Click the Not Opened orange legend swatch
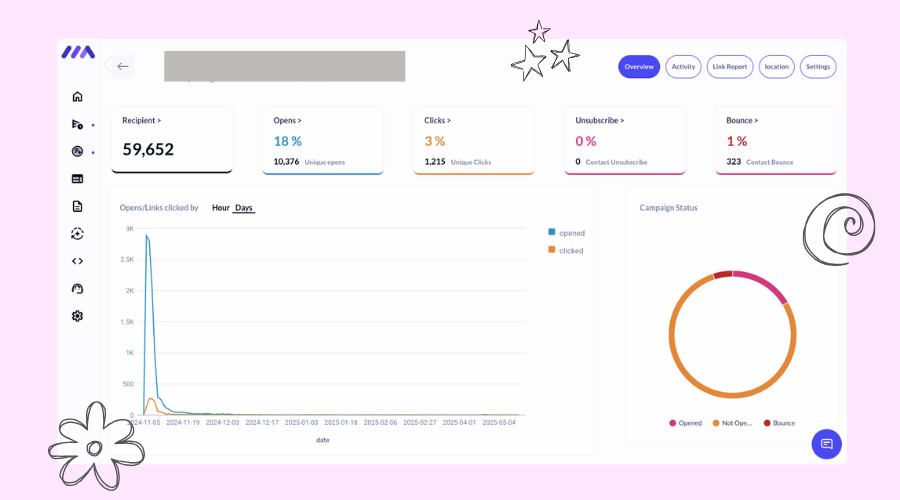Viewport: 900px width, 500px height. coord(716,423)
